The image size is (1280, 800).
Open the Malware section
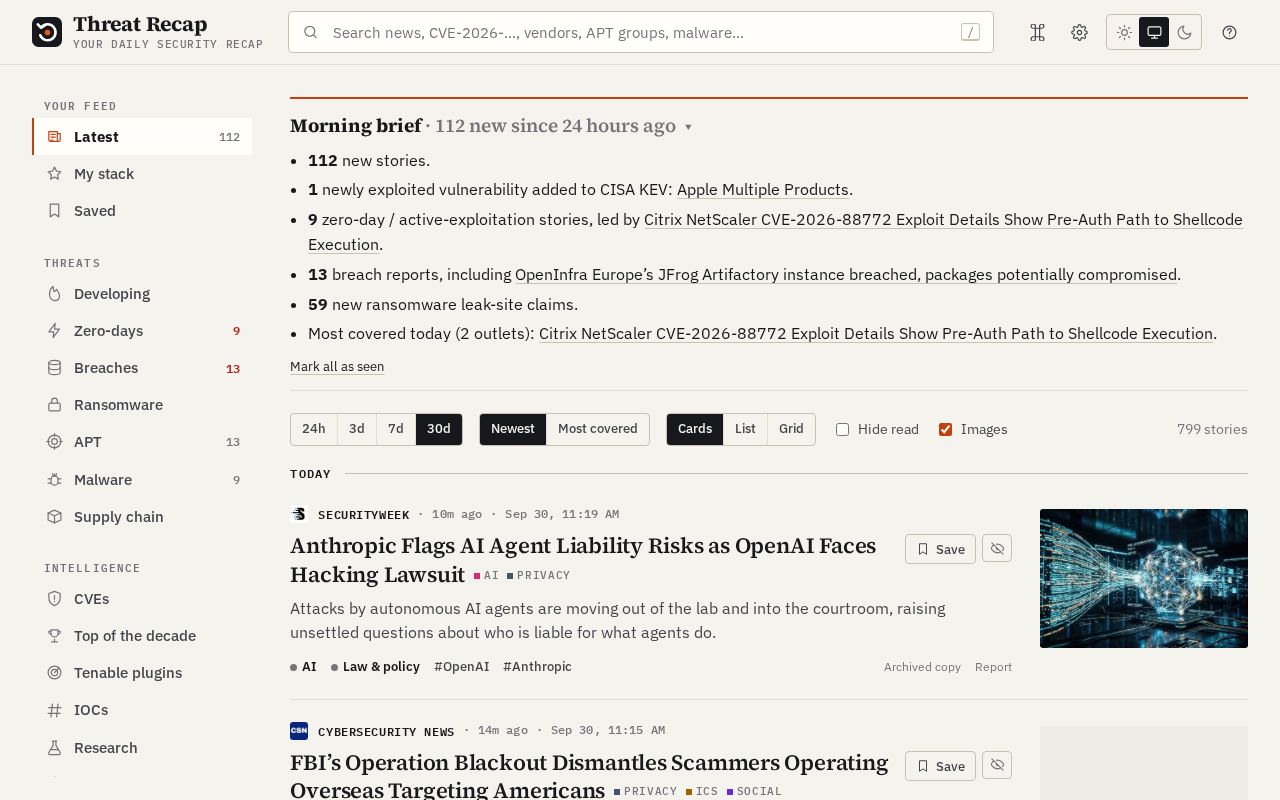[142, 480]
